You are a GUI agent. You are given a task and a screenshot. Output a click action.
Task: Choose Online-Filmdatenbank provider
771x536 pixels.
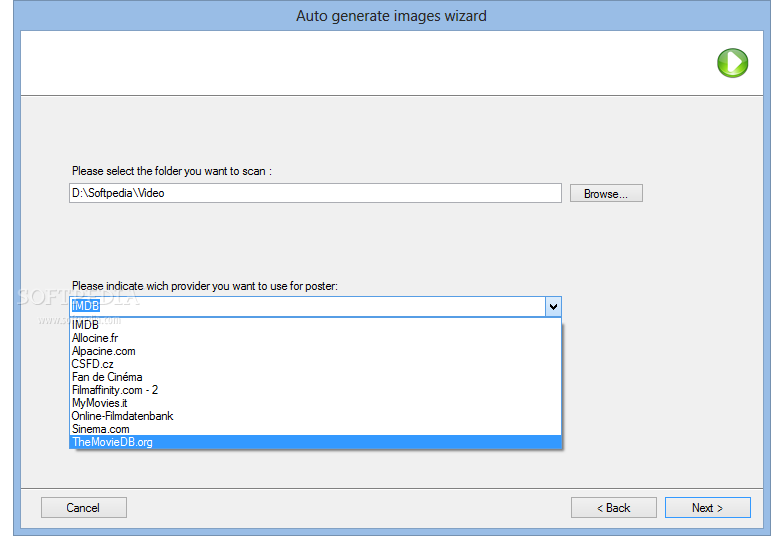tap(315, 416)
